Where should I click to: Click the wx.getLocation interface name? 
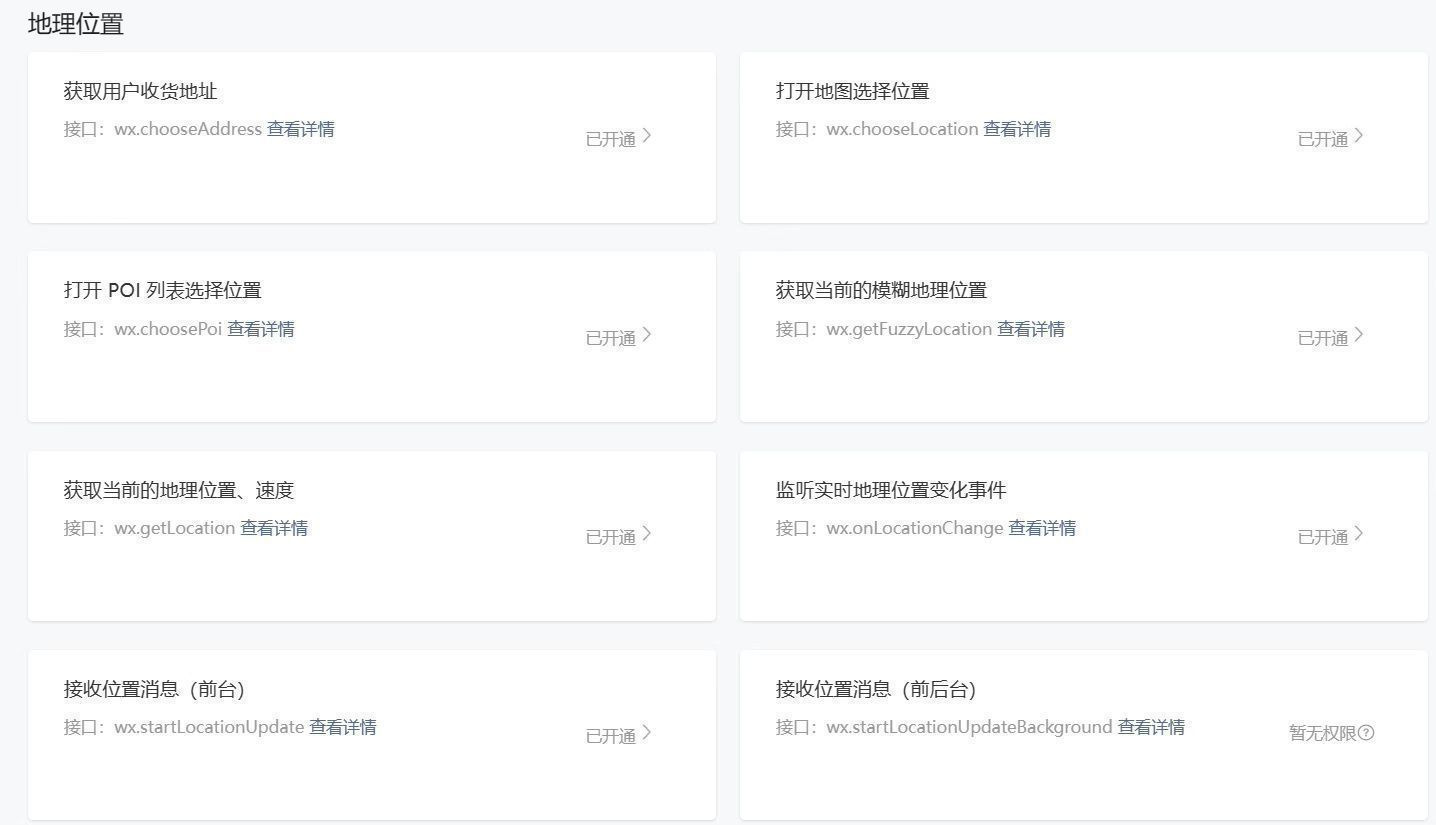[174, 528]
